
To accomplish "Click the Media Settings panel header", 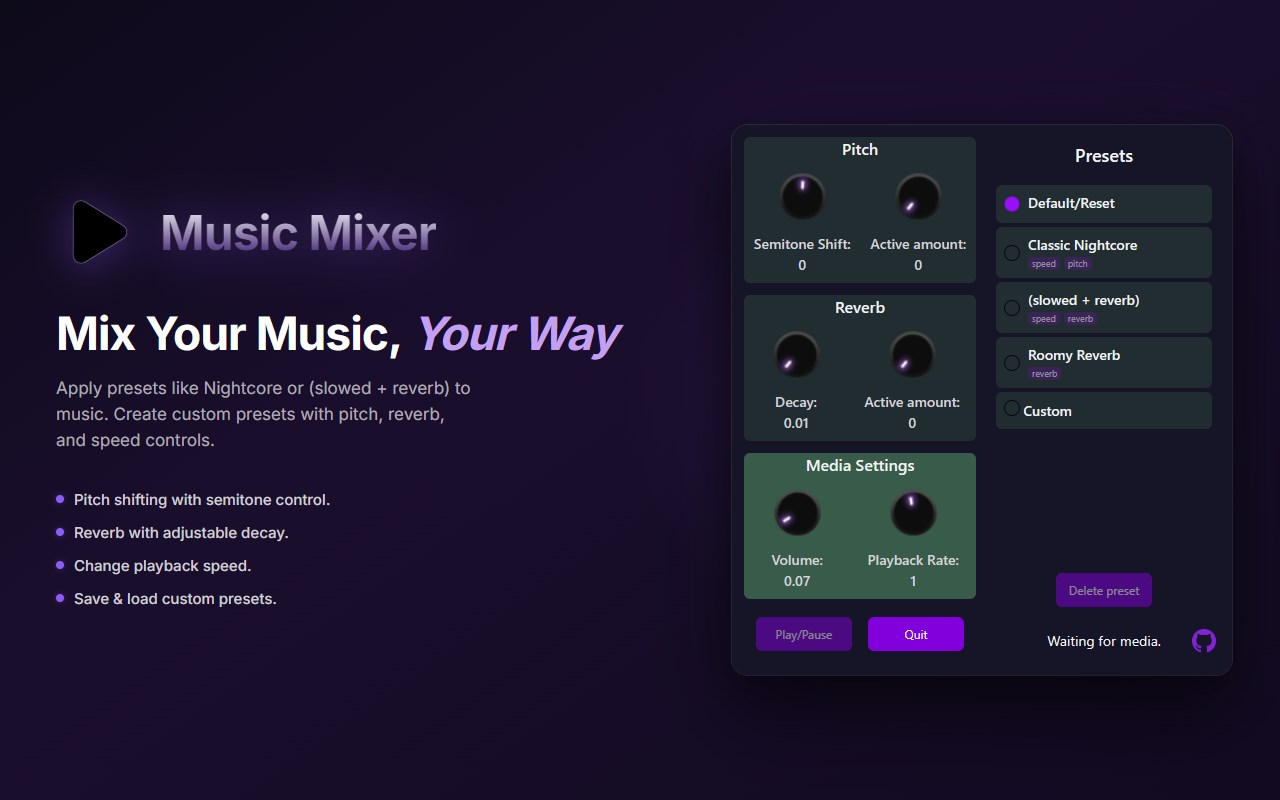I will coord(859,465).
